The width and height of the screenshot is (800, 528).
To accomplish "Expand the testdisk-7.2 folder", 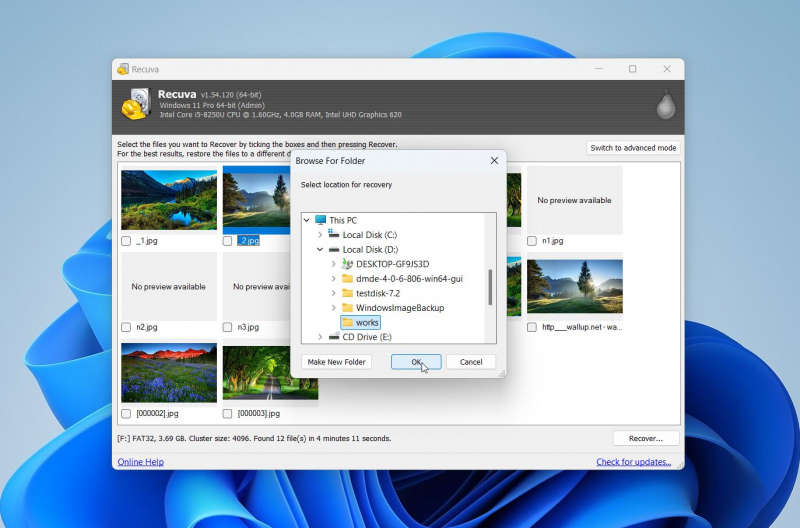I will [x=333, y=293].
